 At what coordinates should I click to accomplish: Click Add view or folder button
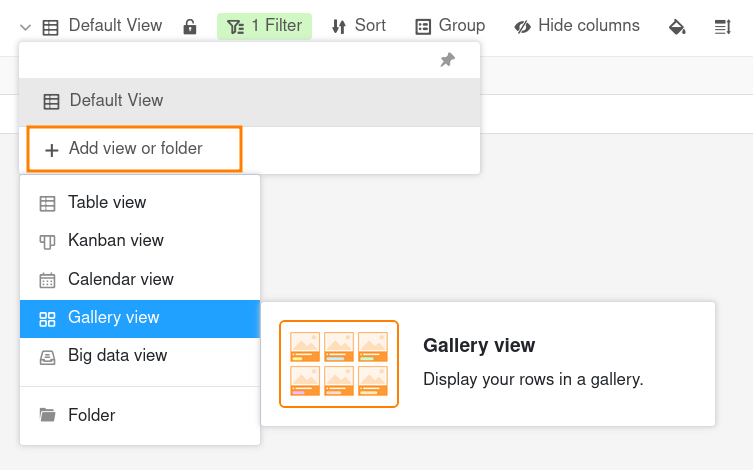tap(134, 149)
